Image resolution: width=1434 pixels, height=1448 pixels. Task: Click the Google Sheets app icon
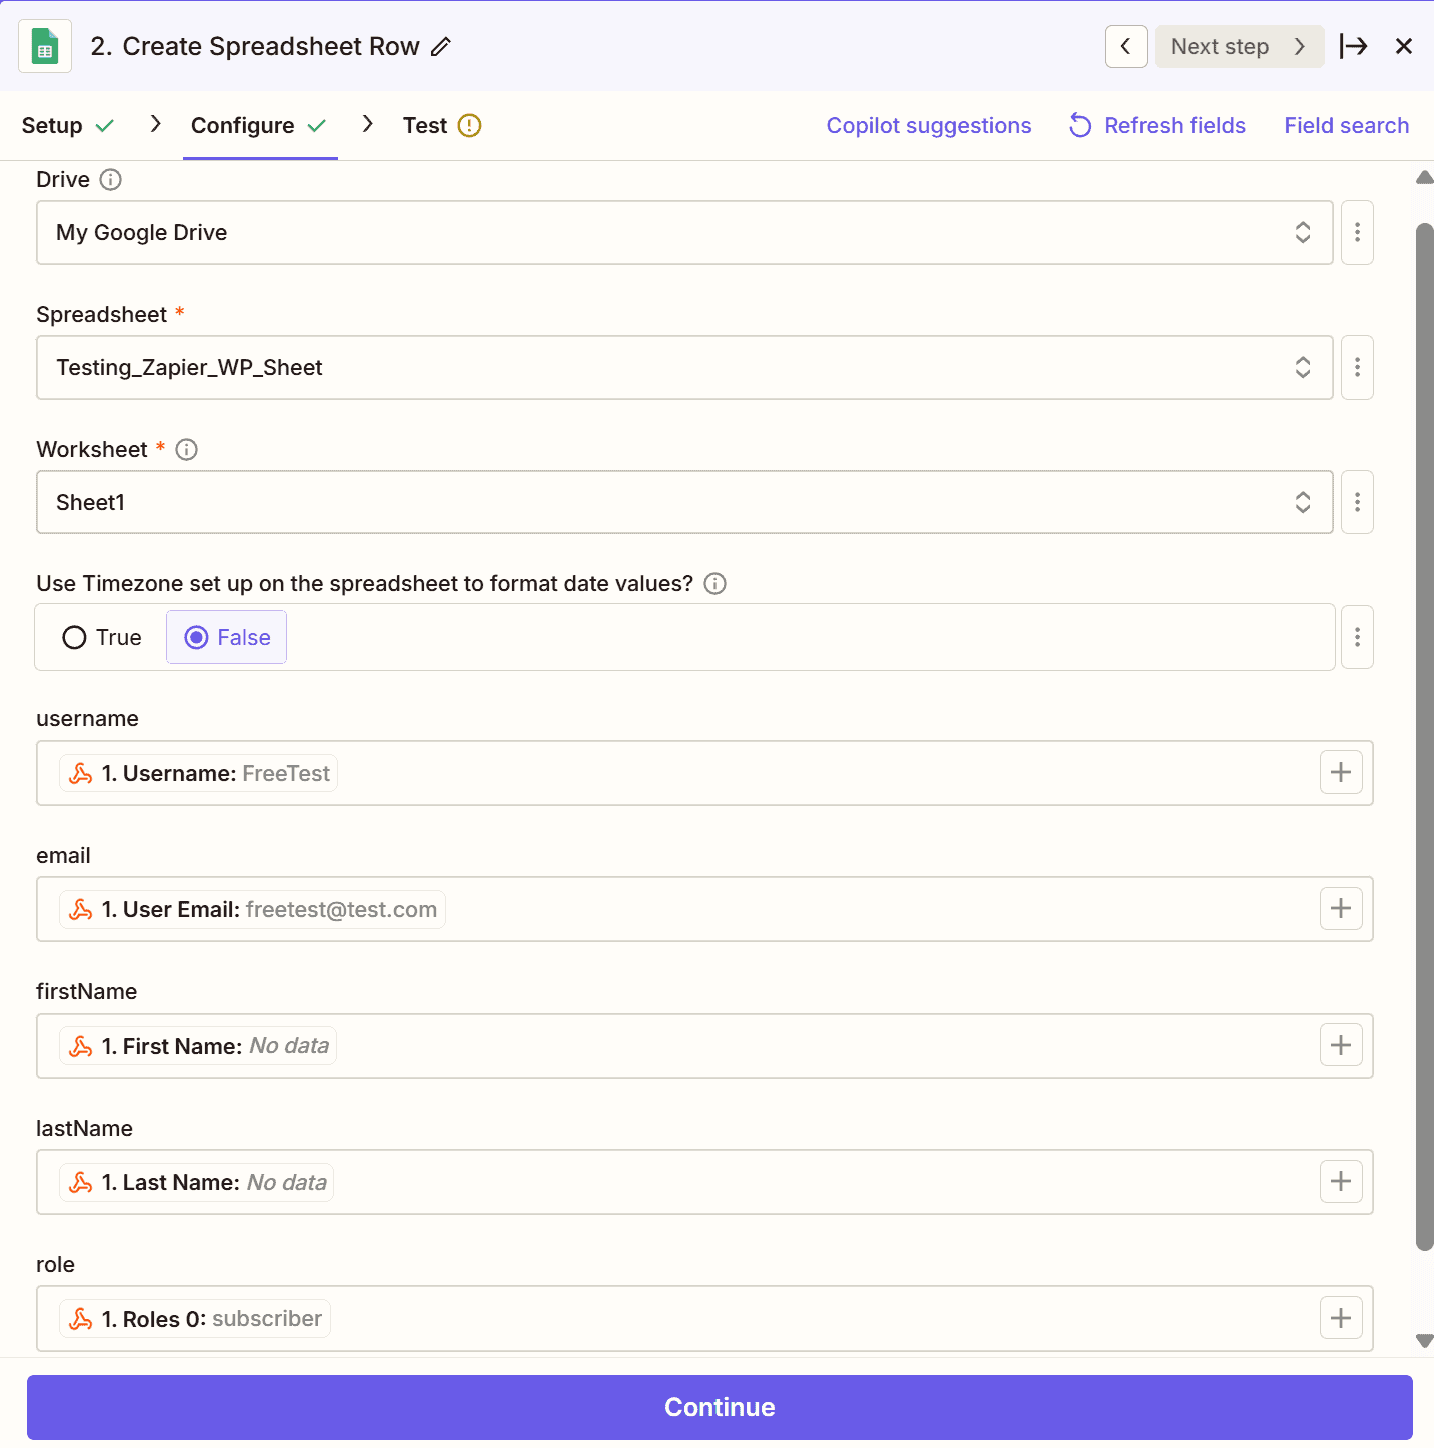point(45,46)
